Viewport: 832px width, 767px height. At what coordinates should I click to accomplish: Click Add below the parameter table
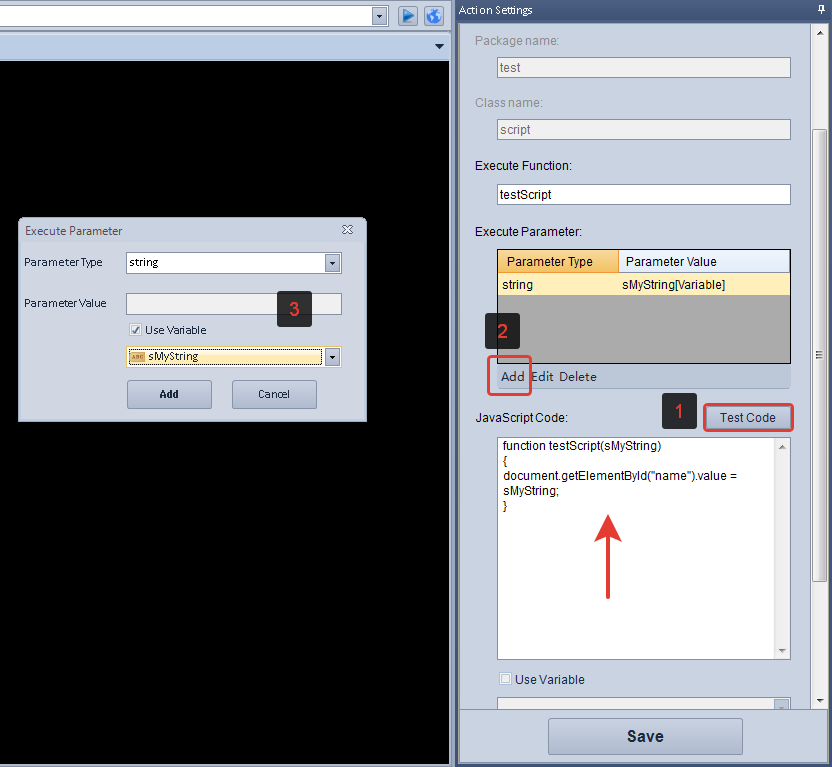point(512,377)
